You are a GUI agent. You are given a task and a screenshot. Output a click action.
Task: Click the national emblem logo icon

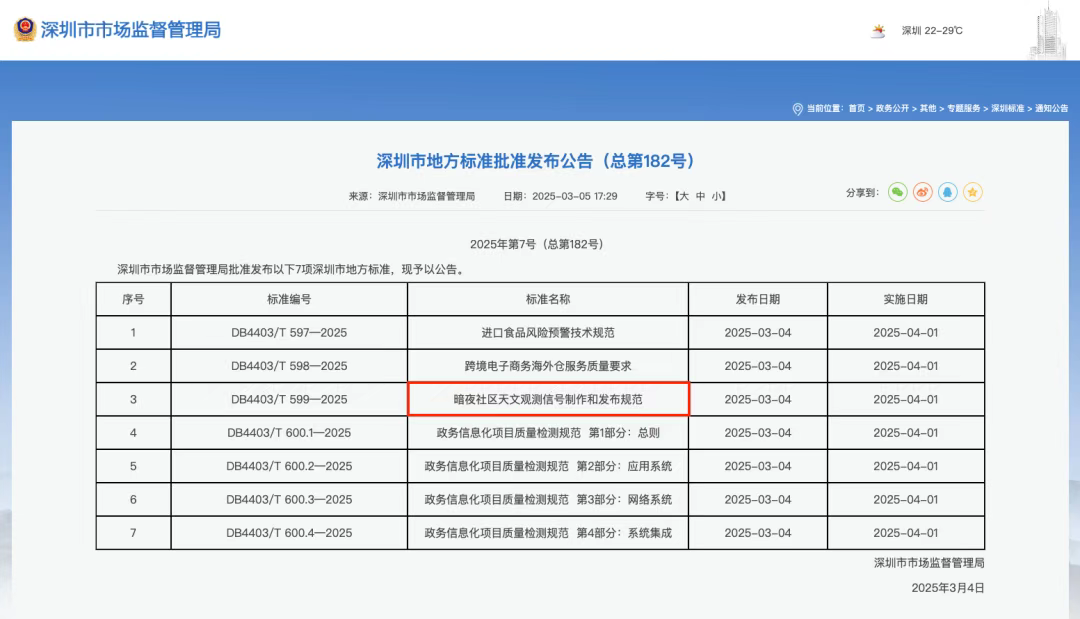coord(25,30)
